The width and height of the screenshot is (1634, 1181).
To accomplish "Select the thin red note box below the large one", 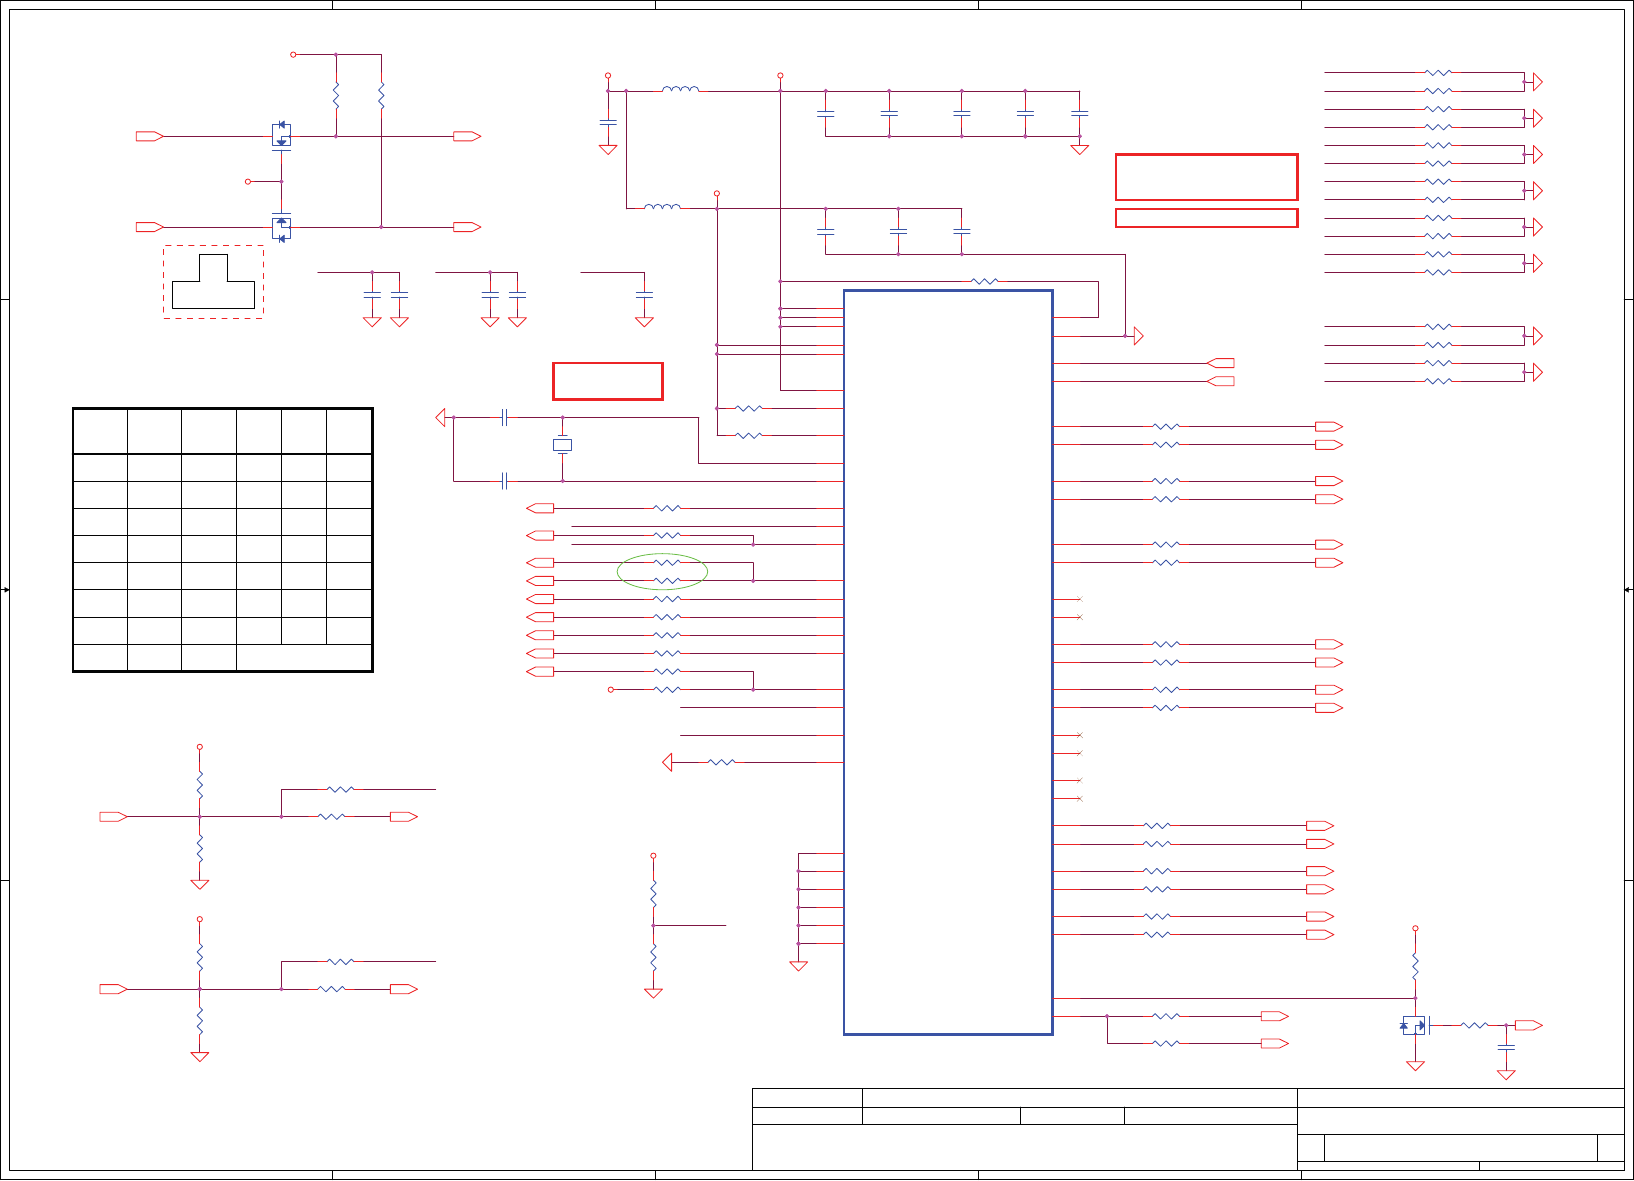I will [1207, 218].
